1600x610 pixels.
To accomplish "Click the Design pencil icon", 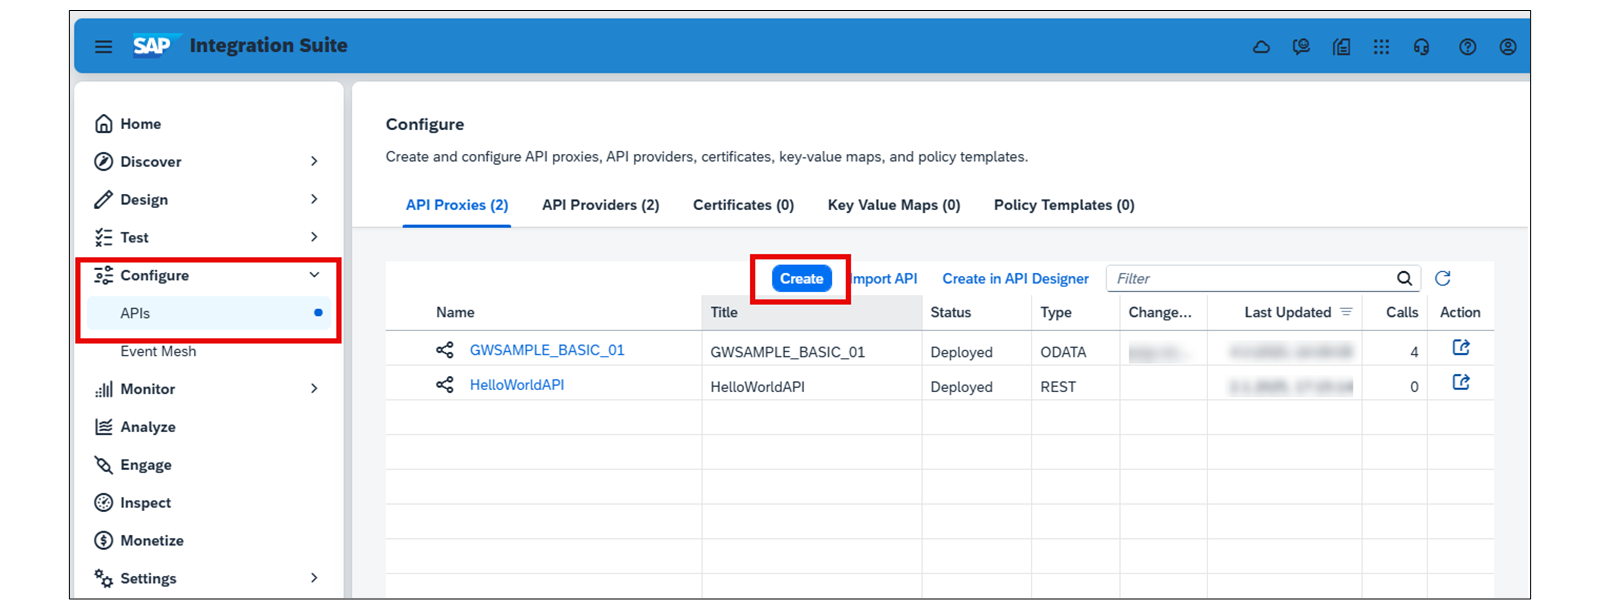I will 103,200.
